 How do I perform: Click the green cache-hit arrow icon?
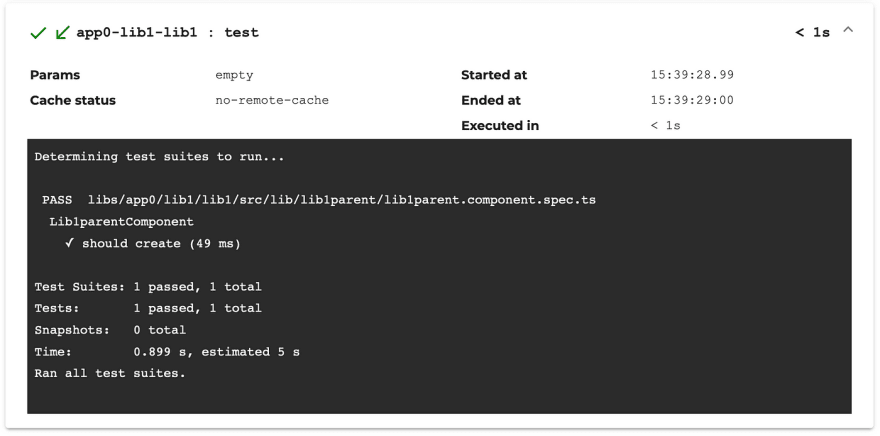point(62,33)
